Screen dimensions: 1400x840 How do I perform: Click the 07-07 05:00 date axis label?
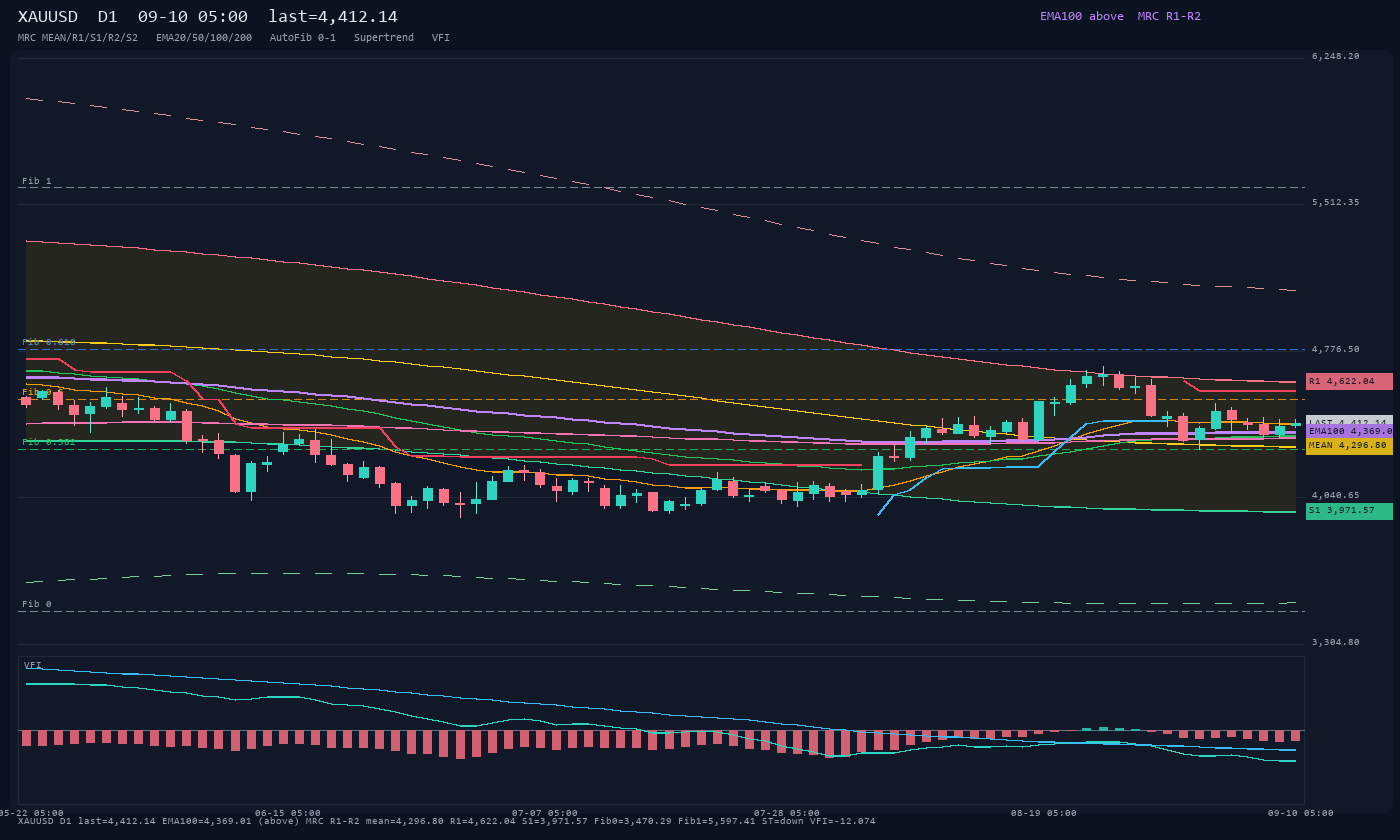click(x=545, y=813)
